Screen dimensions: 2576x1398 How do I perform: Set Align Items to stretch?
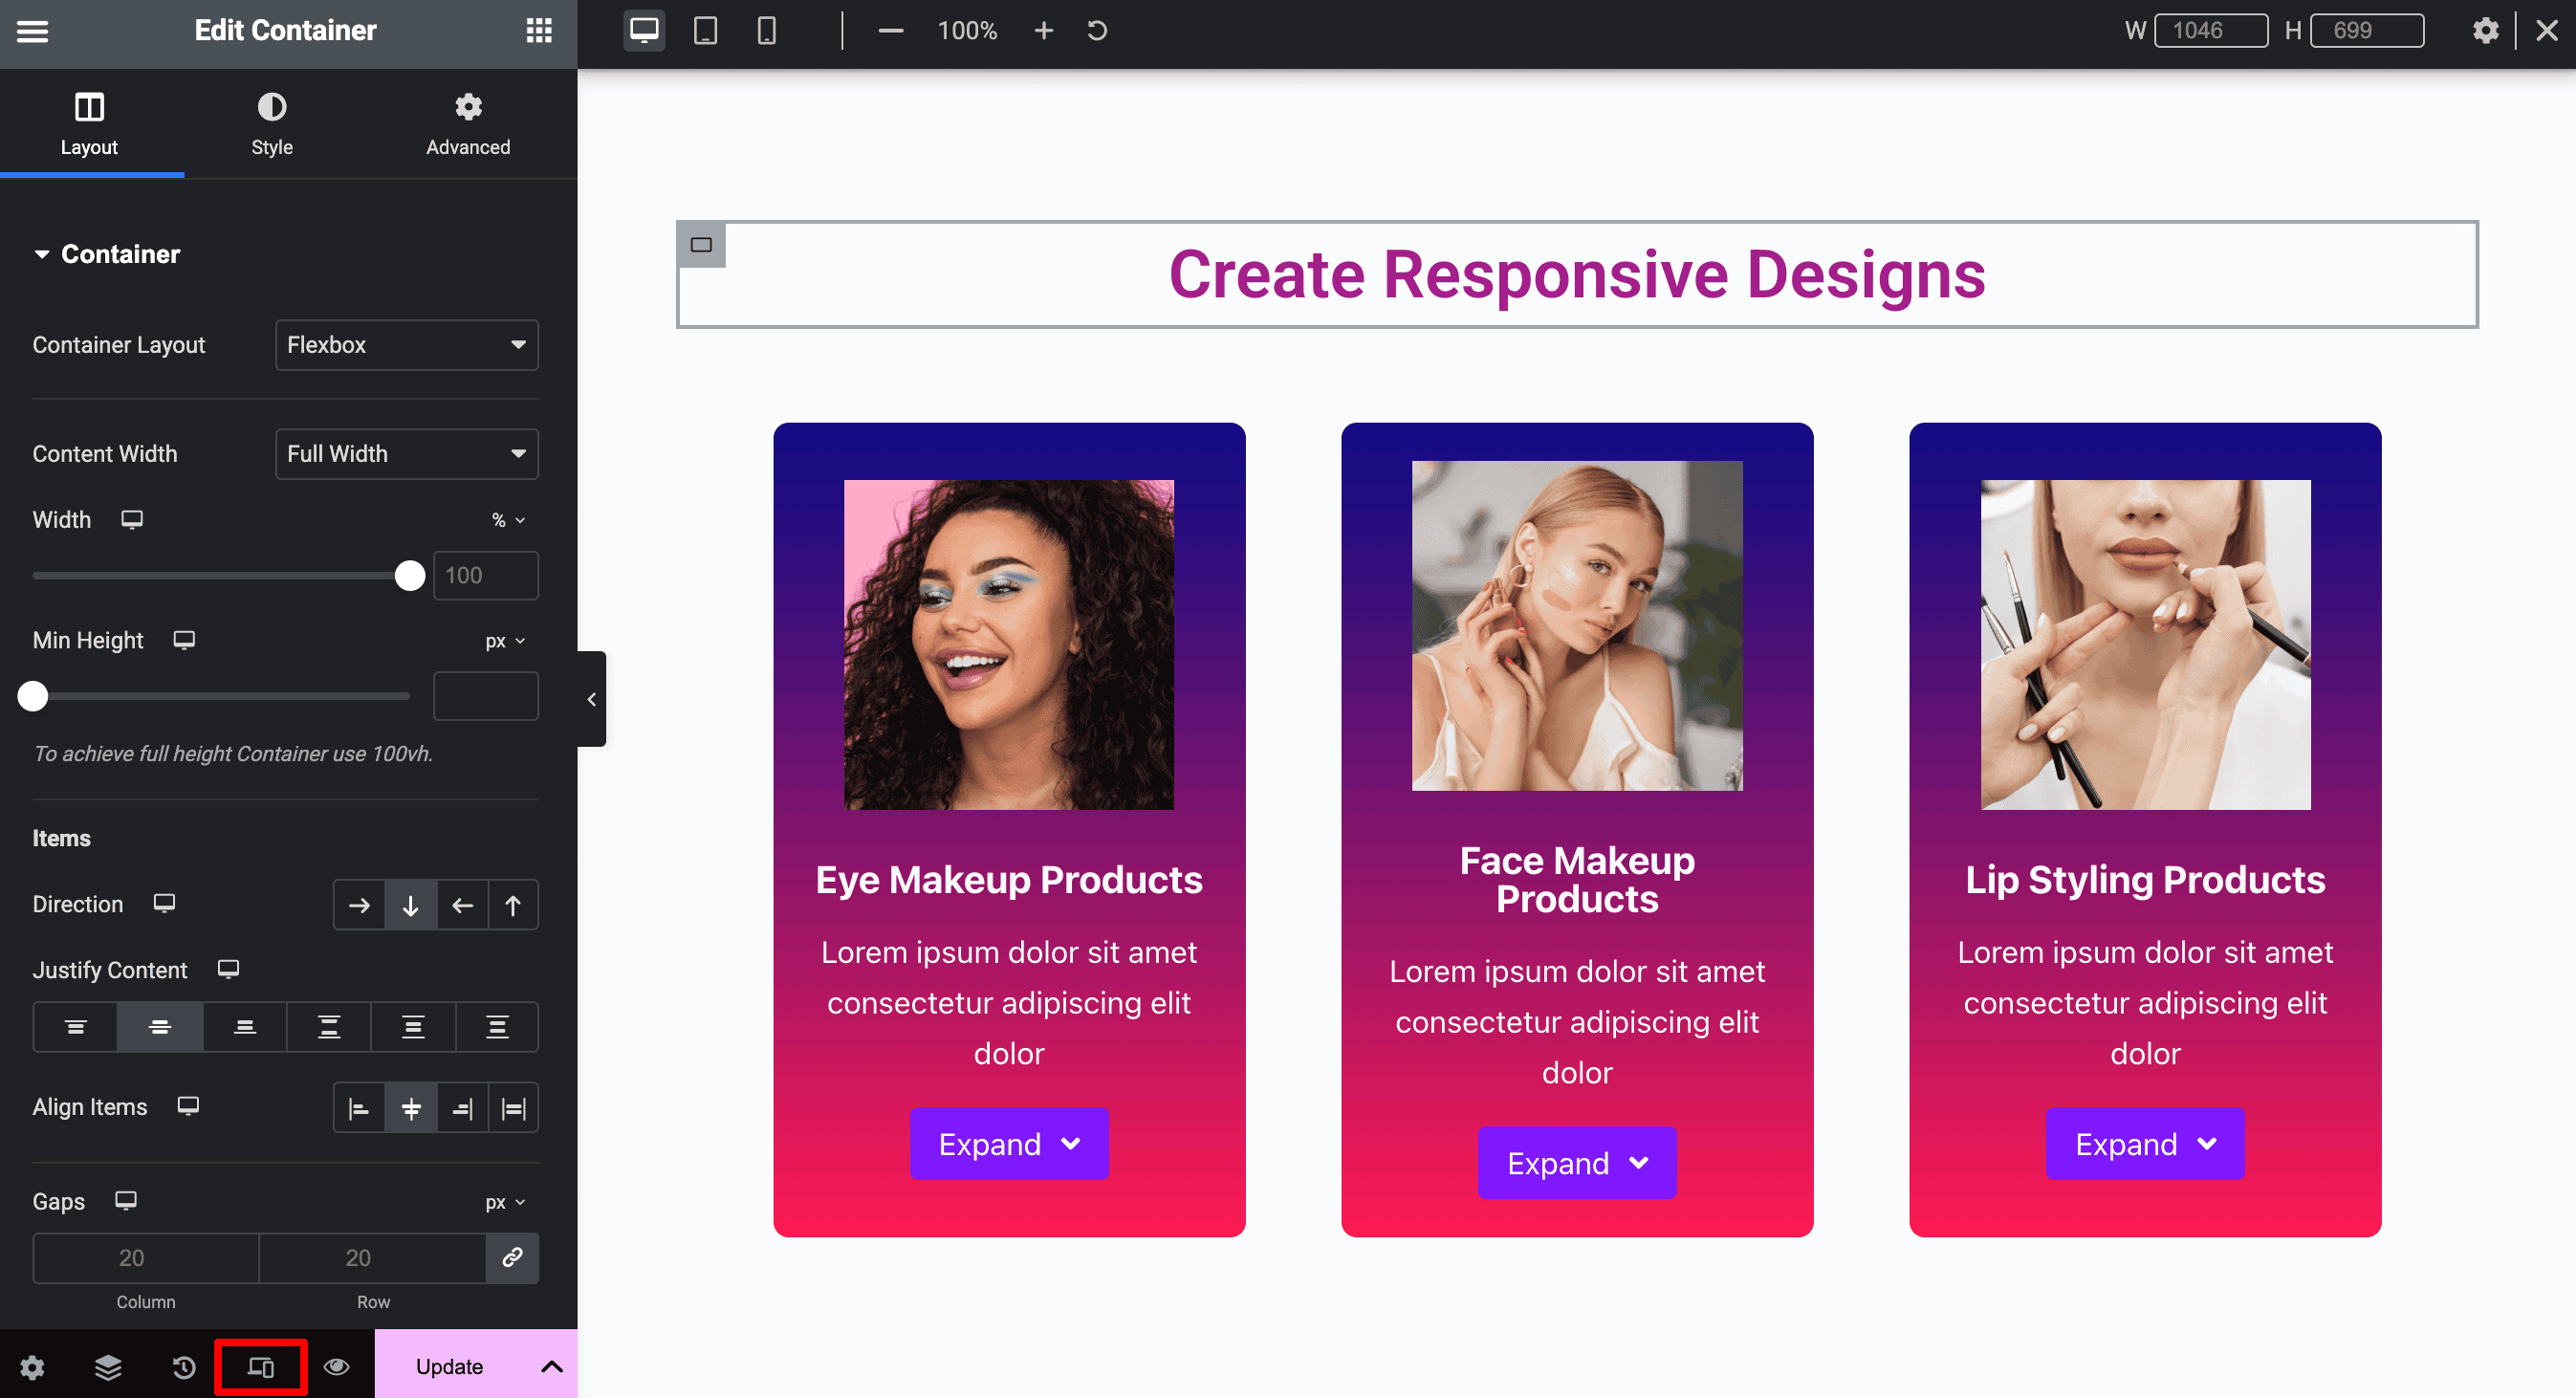point(513,1108)
